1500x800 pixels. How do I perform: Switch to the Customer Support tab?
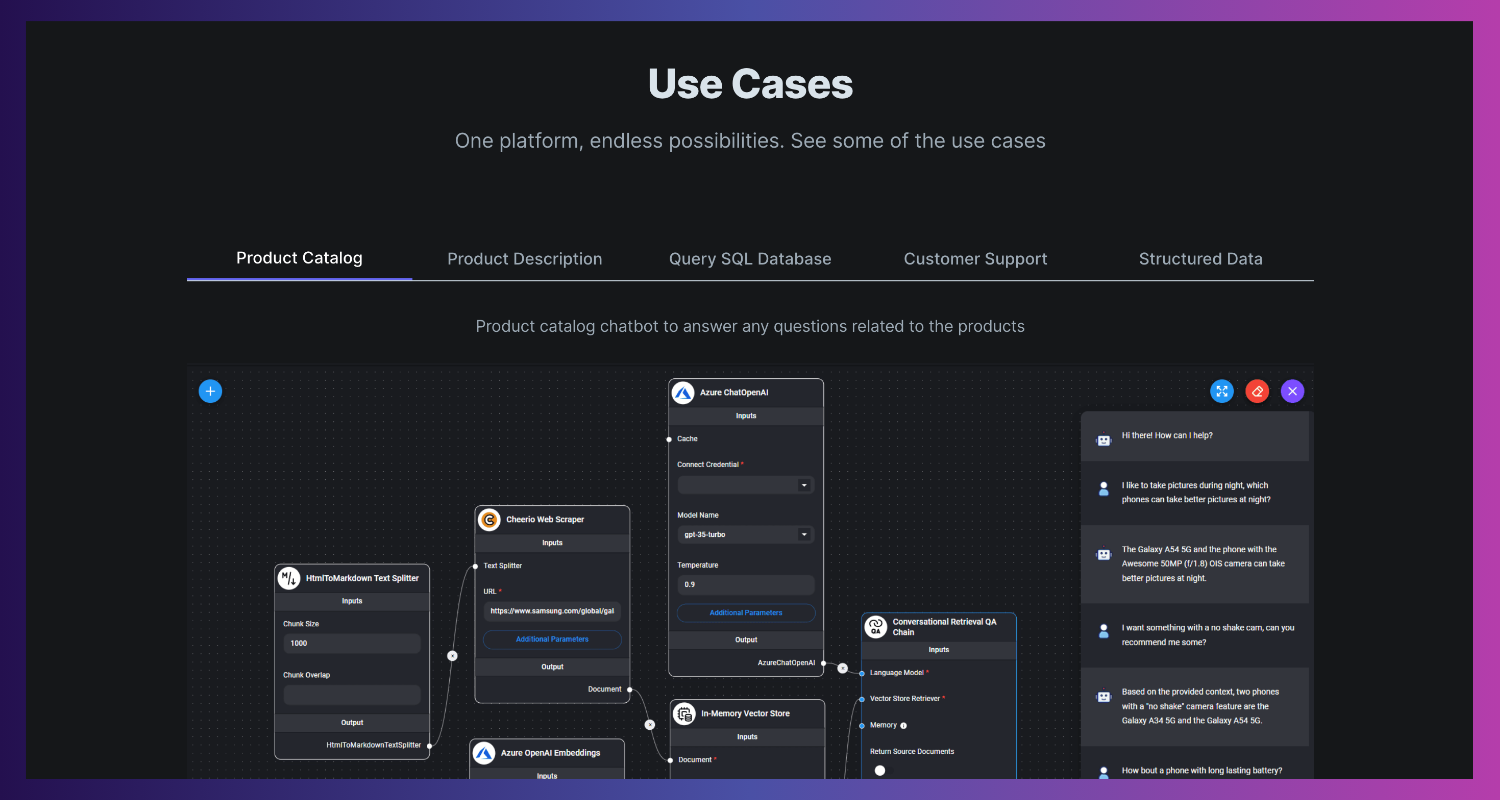[x=975, y=258]
